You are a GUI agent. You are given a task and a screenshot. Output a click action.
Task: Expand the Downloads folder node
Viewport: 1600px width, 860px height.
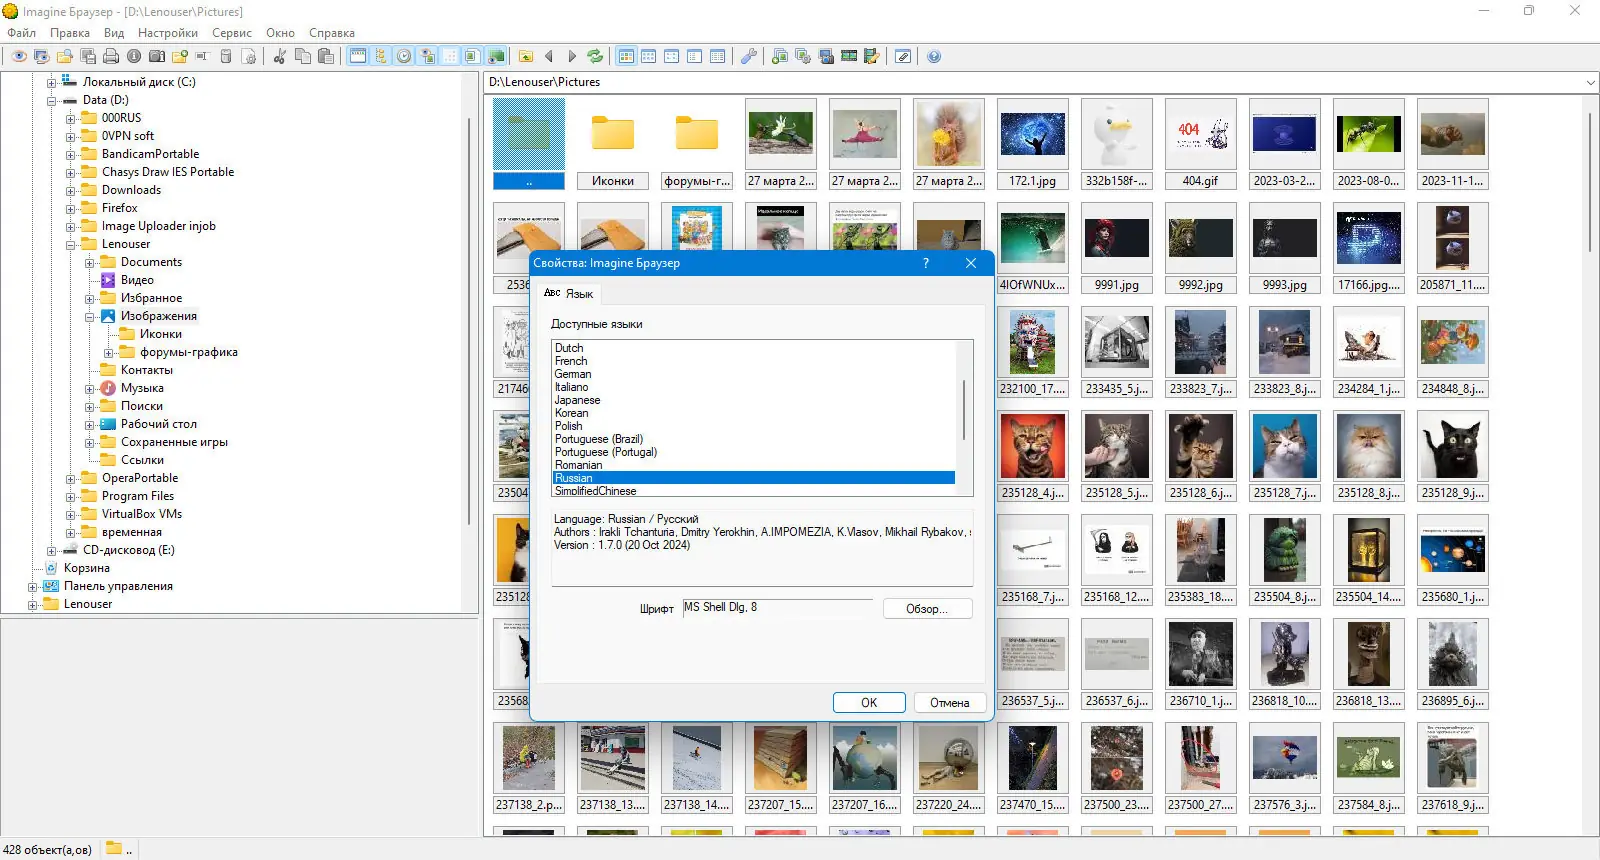click(70, 191)
